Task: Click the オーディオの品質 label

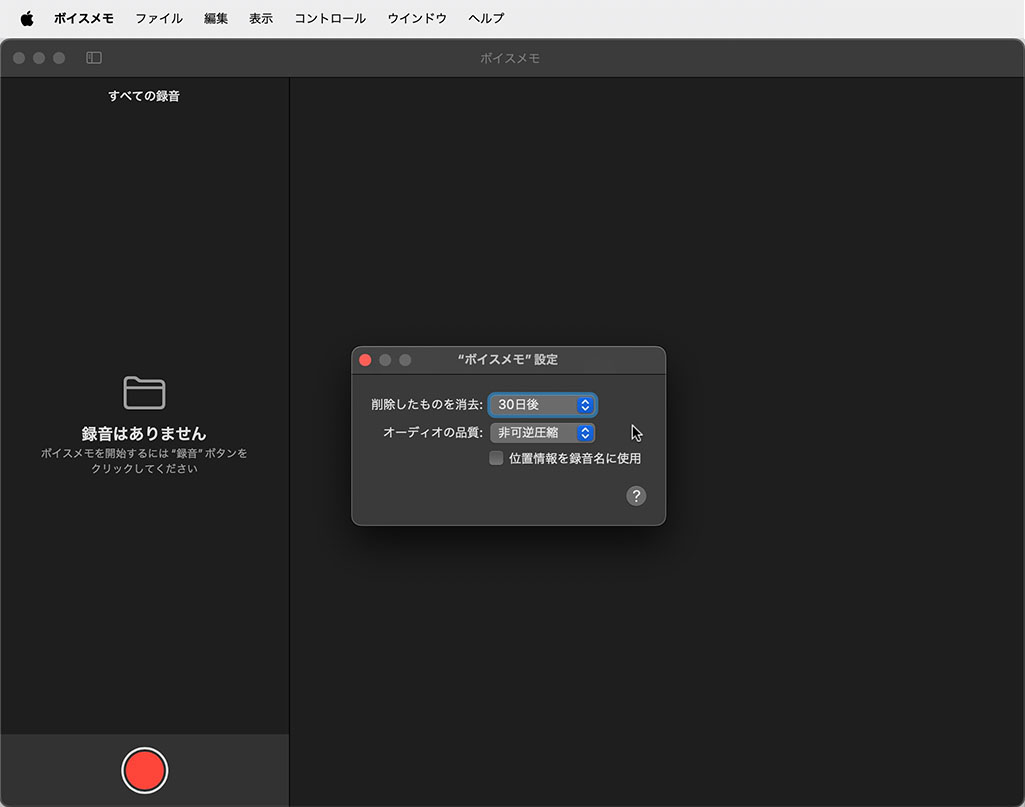Action: coord(433,433)
